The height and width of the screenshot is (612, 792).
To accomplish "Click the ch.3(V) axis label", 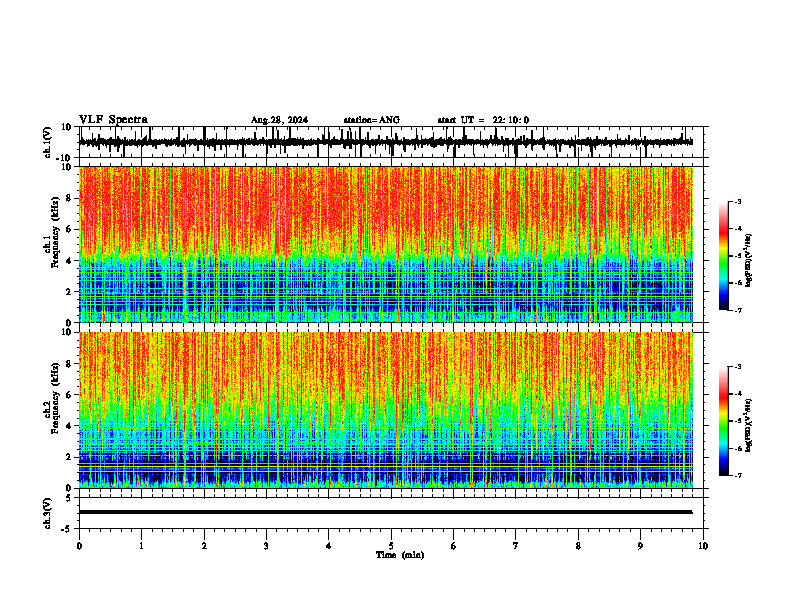I will [x=48, y=513].
